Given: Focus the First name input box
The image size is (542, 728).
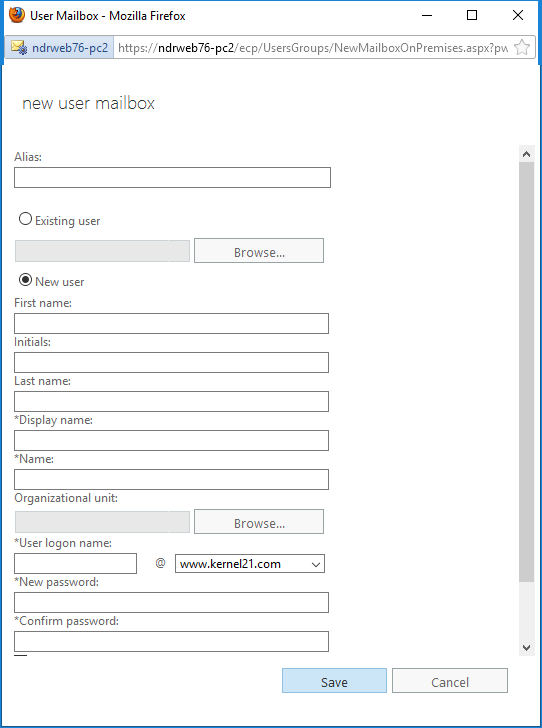Looking at the screenshot, I should coord(171,323).
